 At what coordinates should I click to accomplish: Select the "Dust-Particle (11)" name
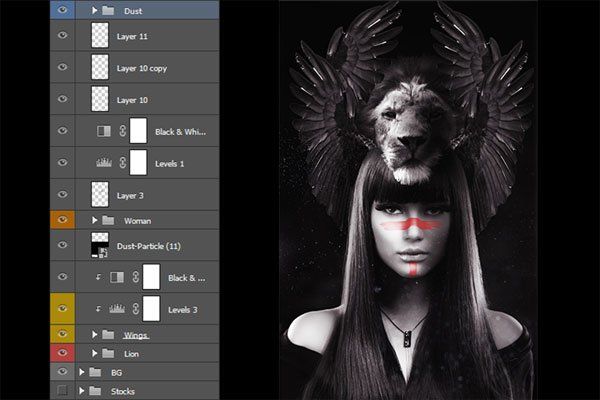click(x=149, y=246)
